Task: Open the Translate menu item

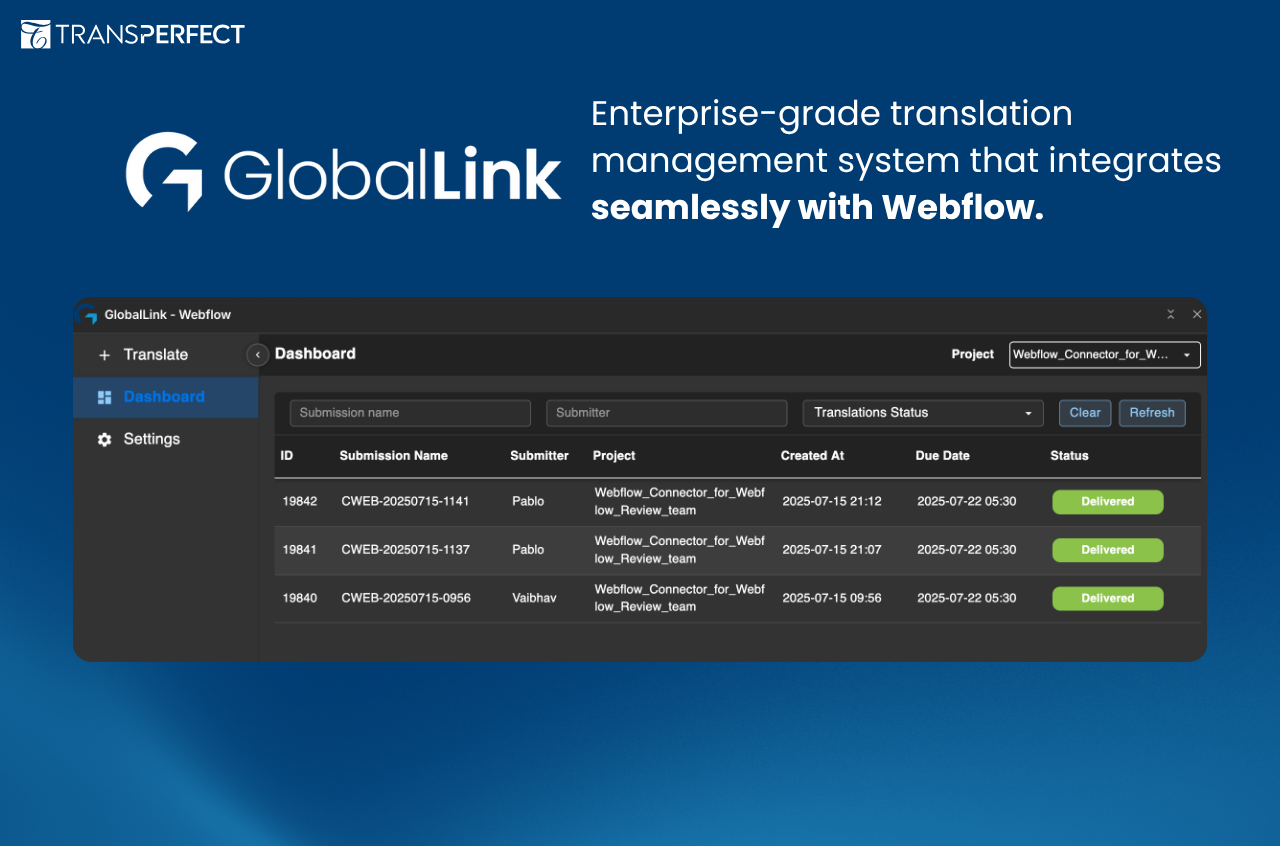Action: (155, 355)
